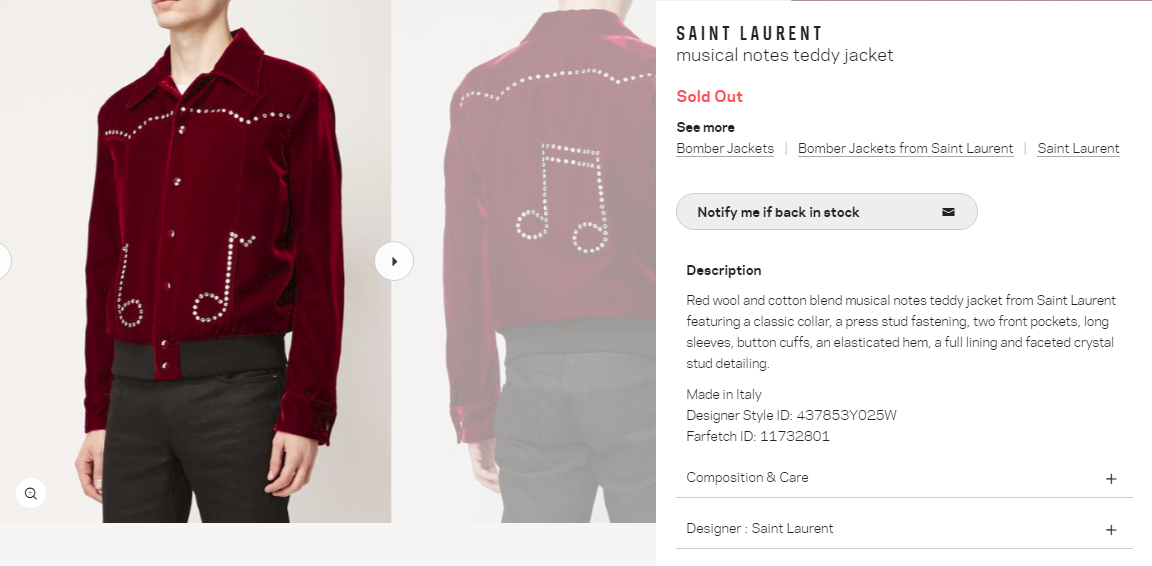Click Notify me if back in stock

(x=827, y=212)
